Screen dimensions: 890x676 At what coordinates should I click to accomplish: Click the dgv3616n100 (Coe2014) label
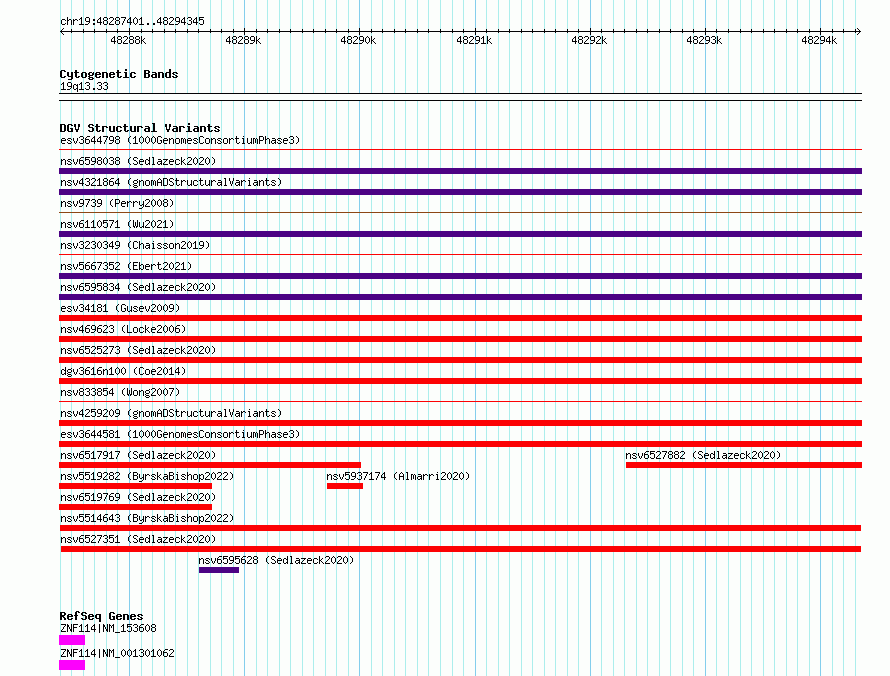point(123,371)
